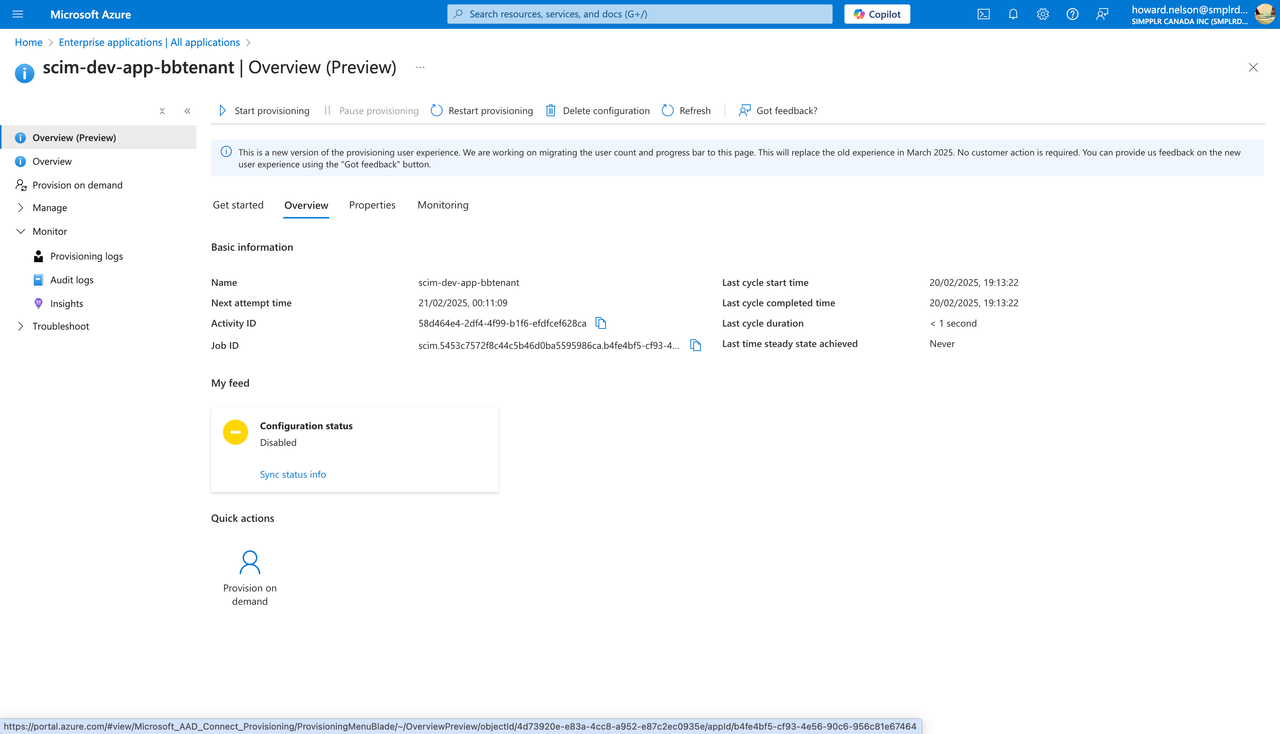This screenshot has height=734, width=1280.
Task: Go to Enterprise applications breadcrumb link
Action: point(149,42)
